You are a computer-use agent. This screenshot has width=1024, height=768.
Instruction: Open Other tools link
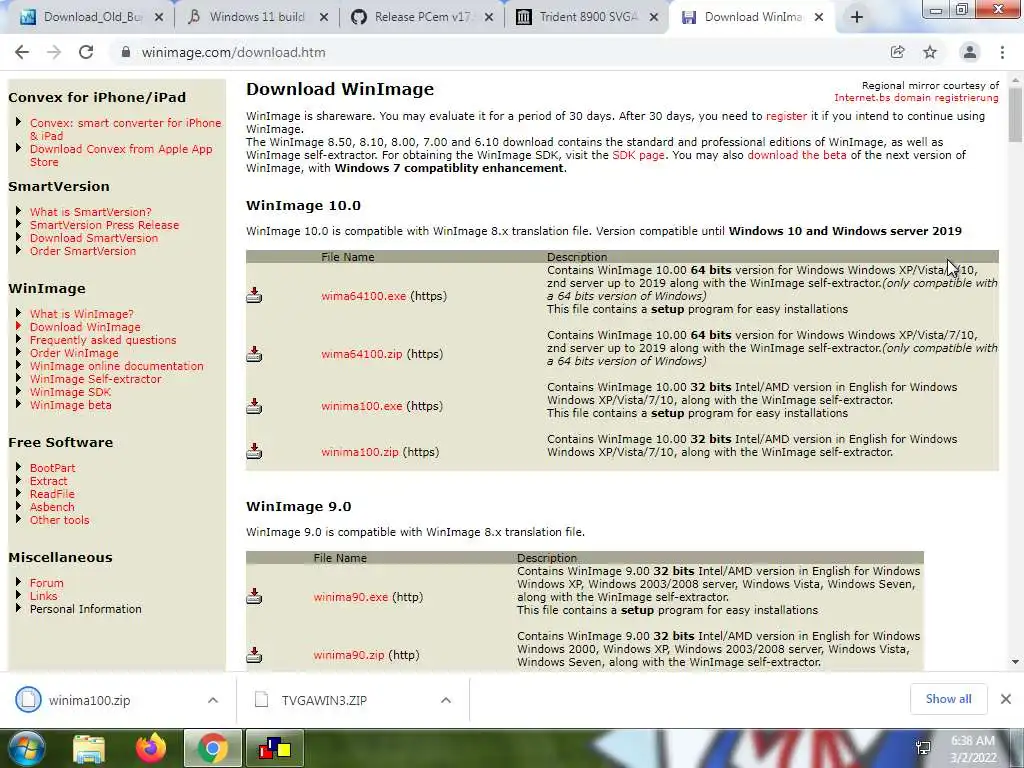click(59, 520)
